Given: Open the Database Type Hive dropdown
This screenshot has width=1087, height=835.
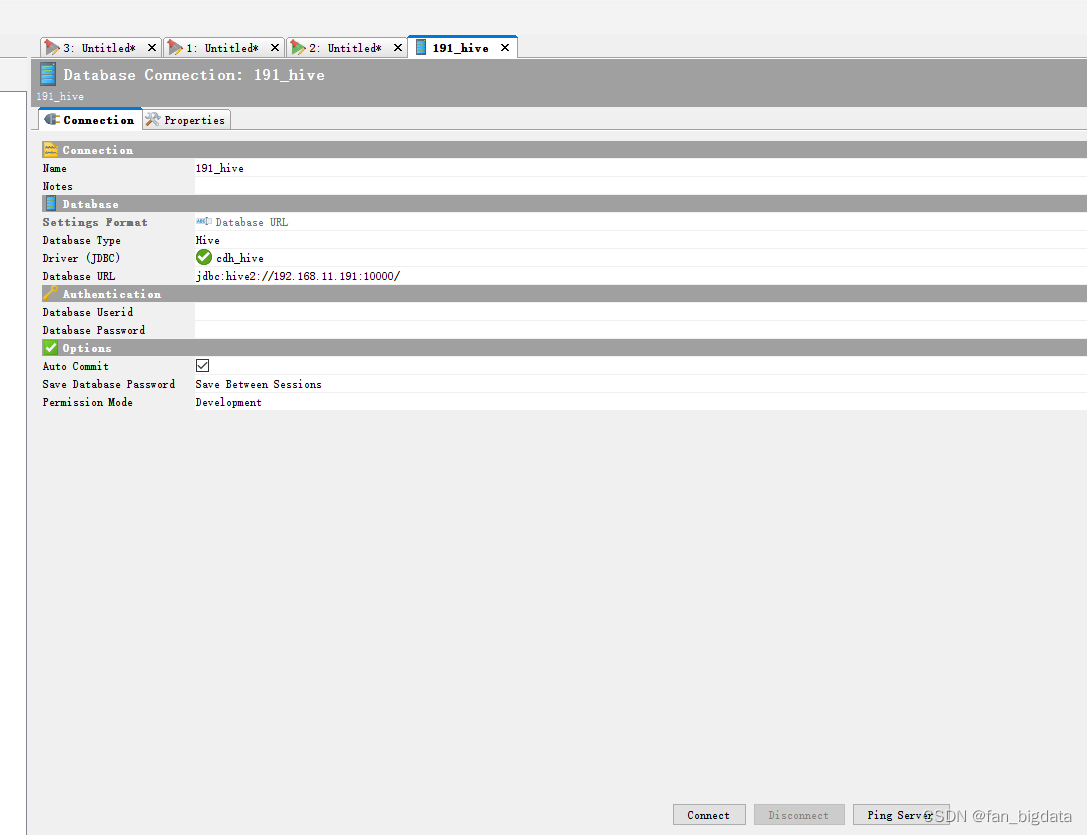Looking at the screenshot, I should coord(641,240).
